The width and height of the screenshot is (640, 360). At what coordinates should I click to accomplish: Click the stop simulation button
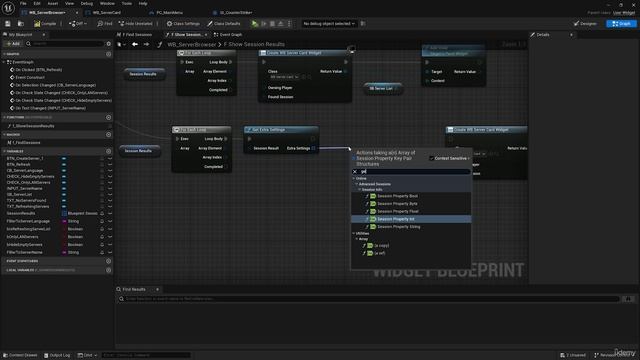(x=272, y=24)
